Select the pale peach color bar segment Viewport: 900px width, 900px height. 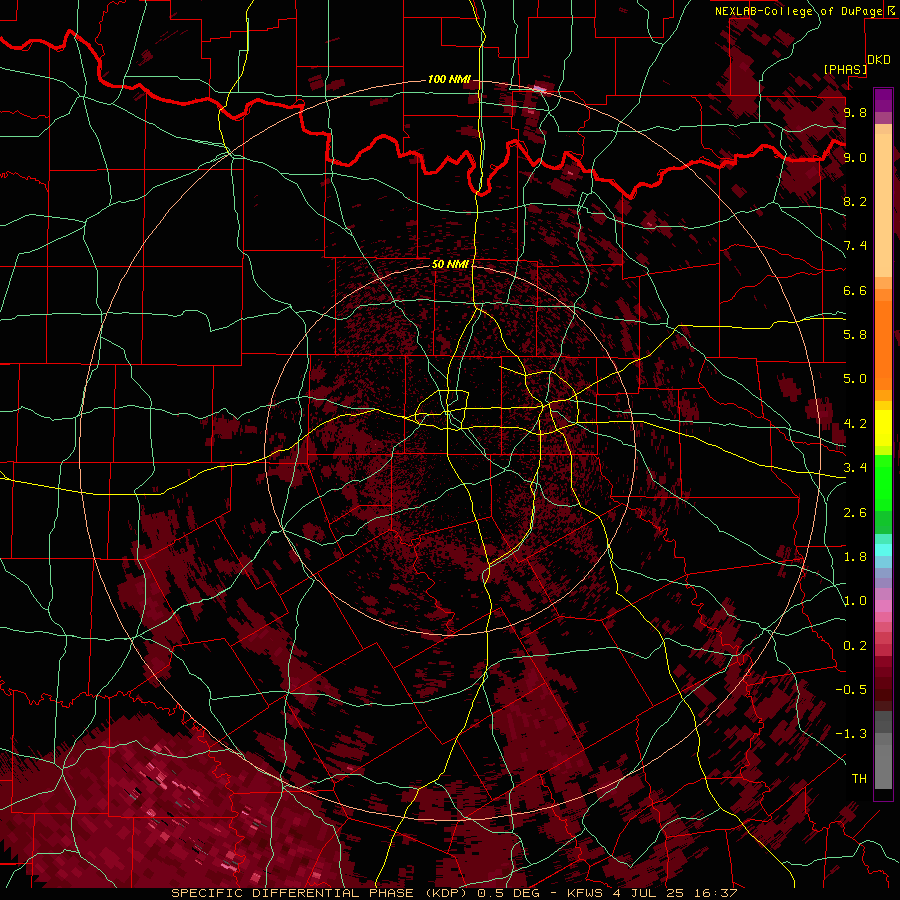[x=883, y=205]
